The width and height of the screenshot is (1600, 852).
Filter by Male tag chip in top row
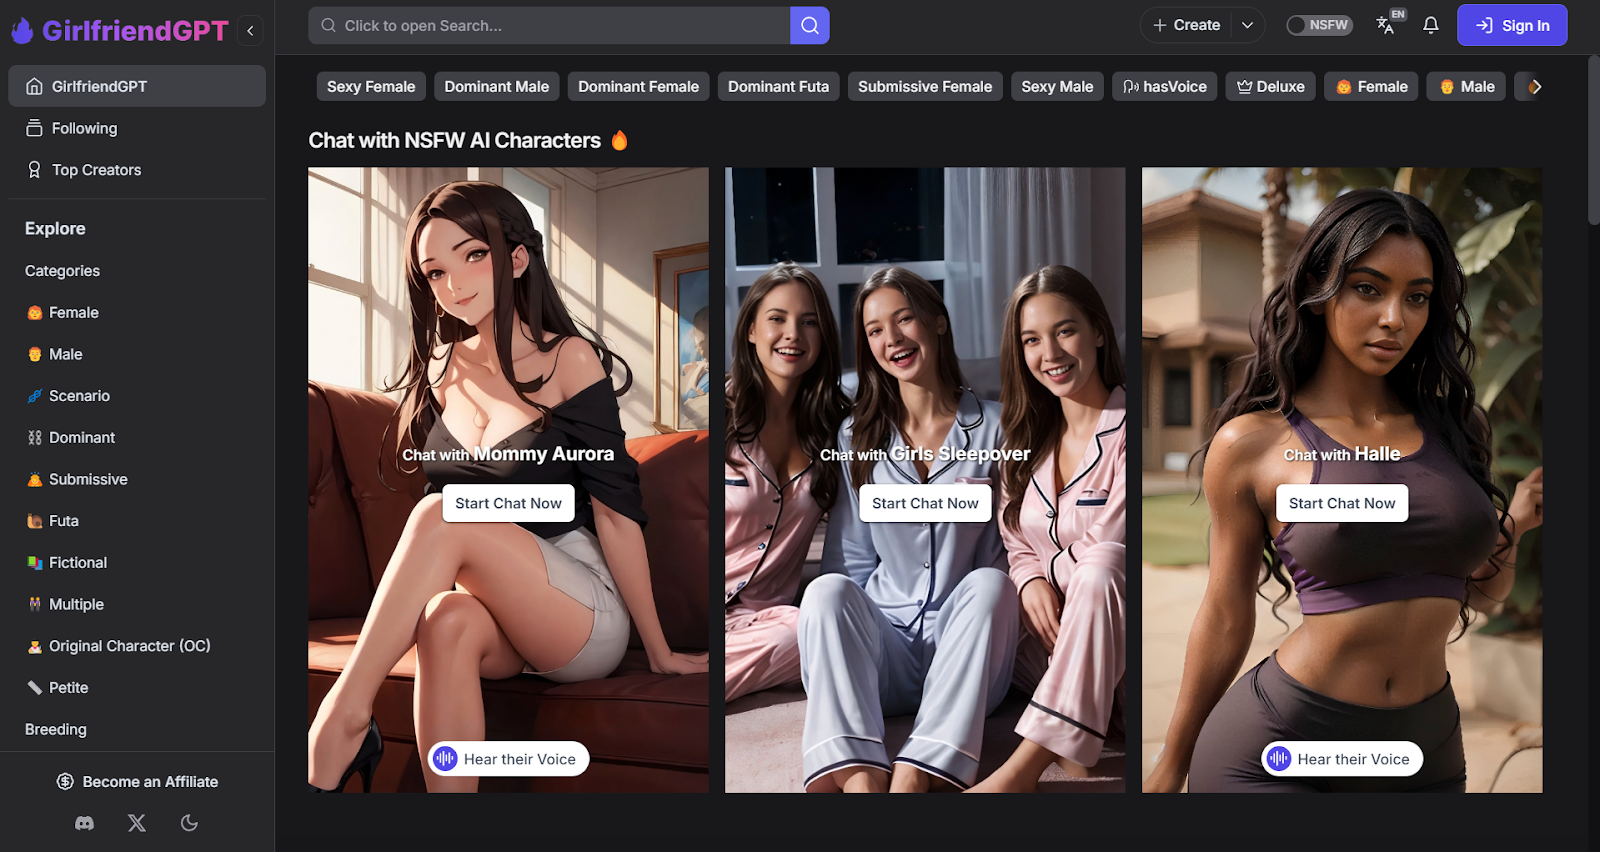tap(1467, 87)
